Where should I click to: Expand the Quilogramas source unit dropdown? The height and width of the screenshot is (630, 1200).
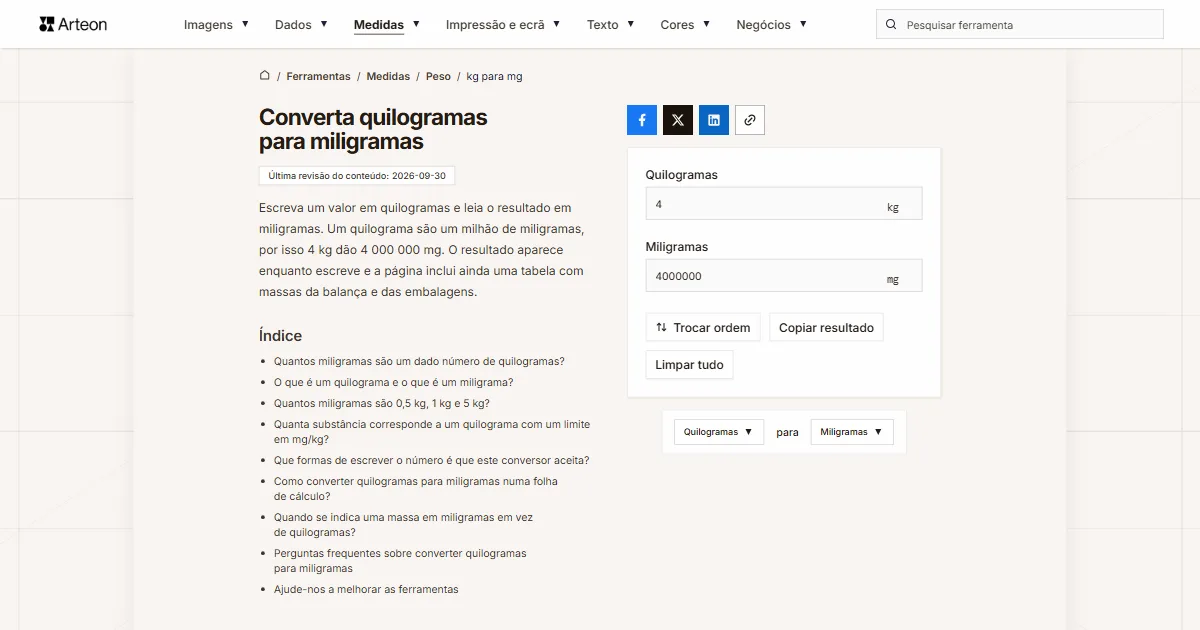pos(719,432)
